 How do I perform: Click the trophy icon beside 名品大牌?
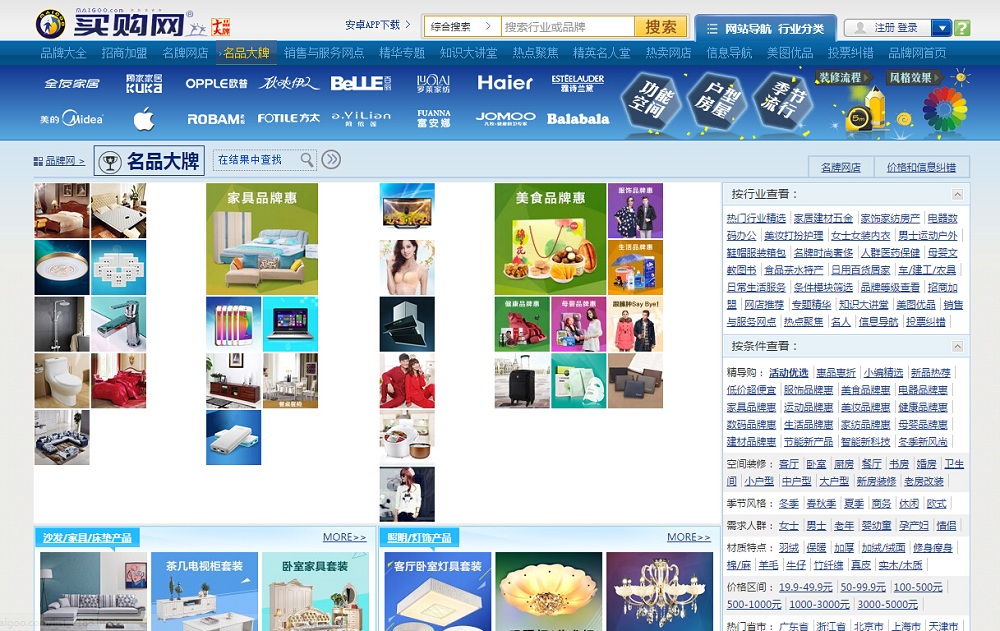(x=110, y=161)
